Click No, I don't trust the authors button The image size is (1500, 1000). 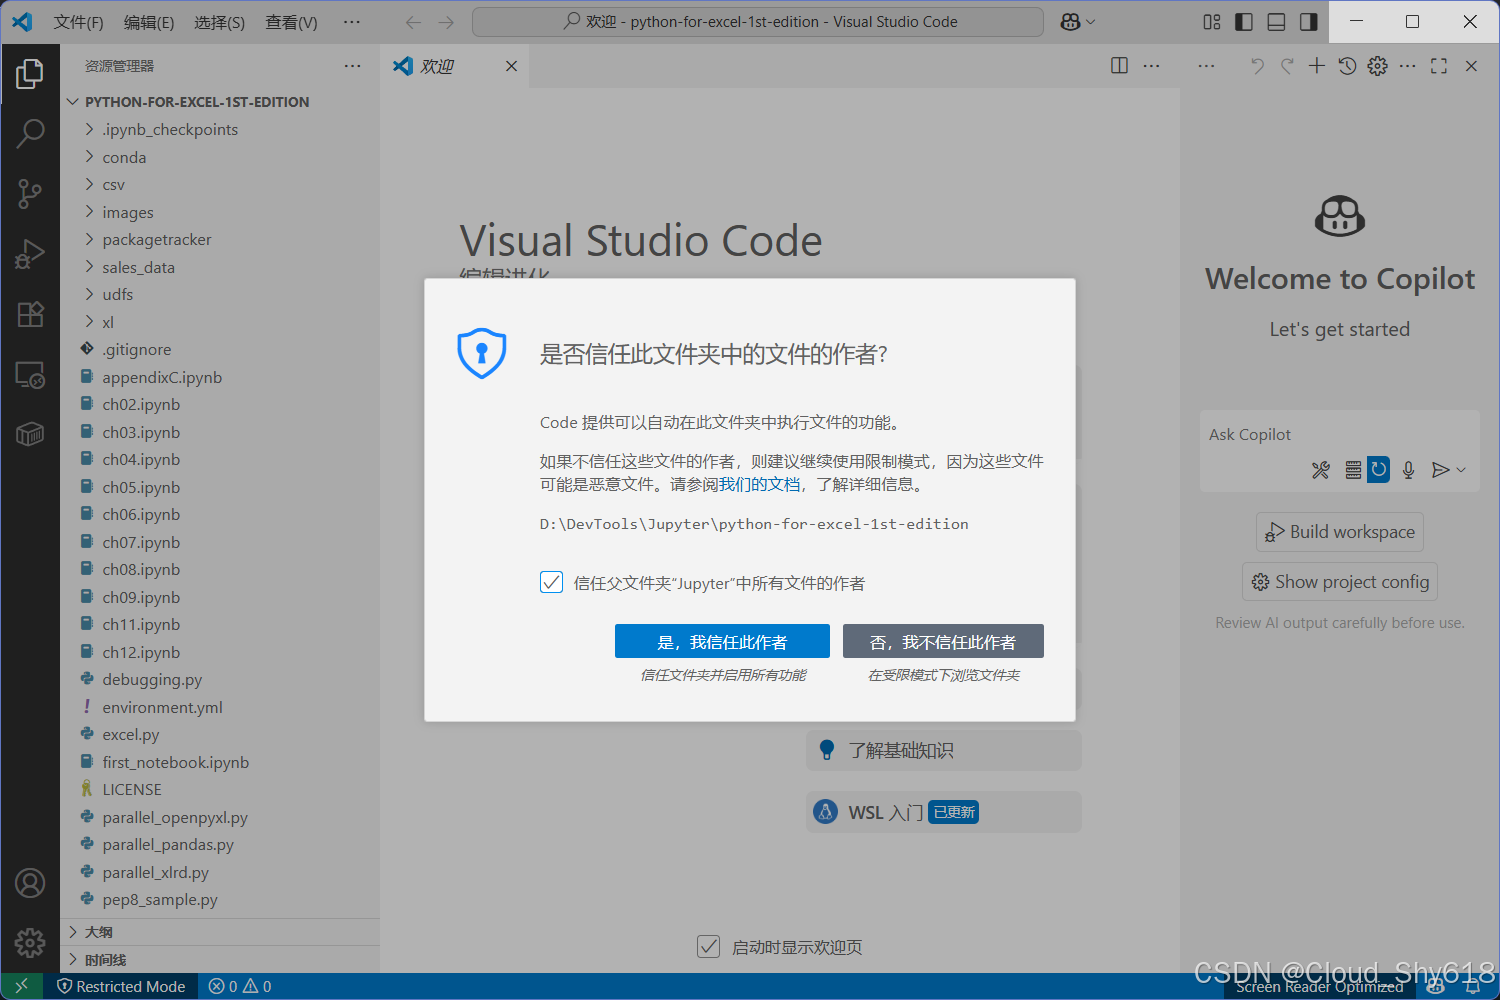point(943,642)
